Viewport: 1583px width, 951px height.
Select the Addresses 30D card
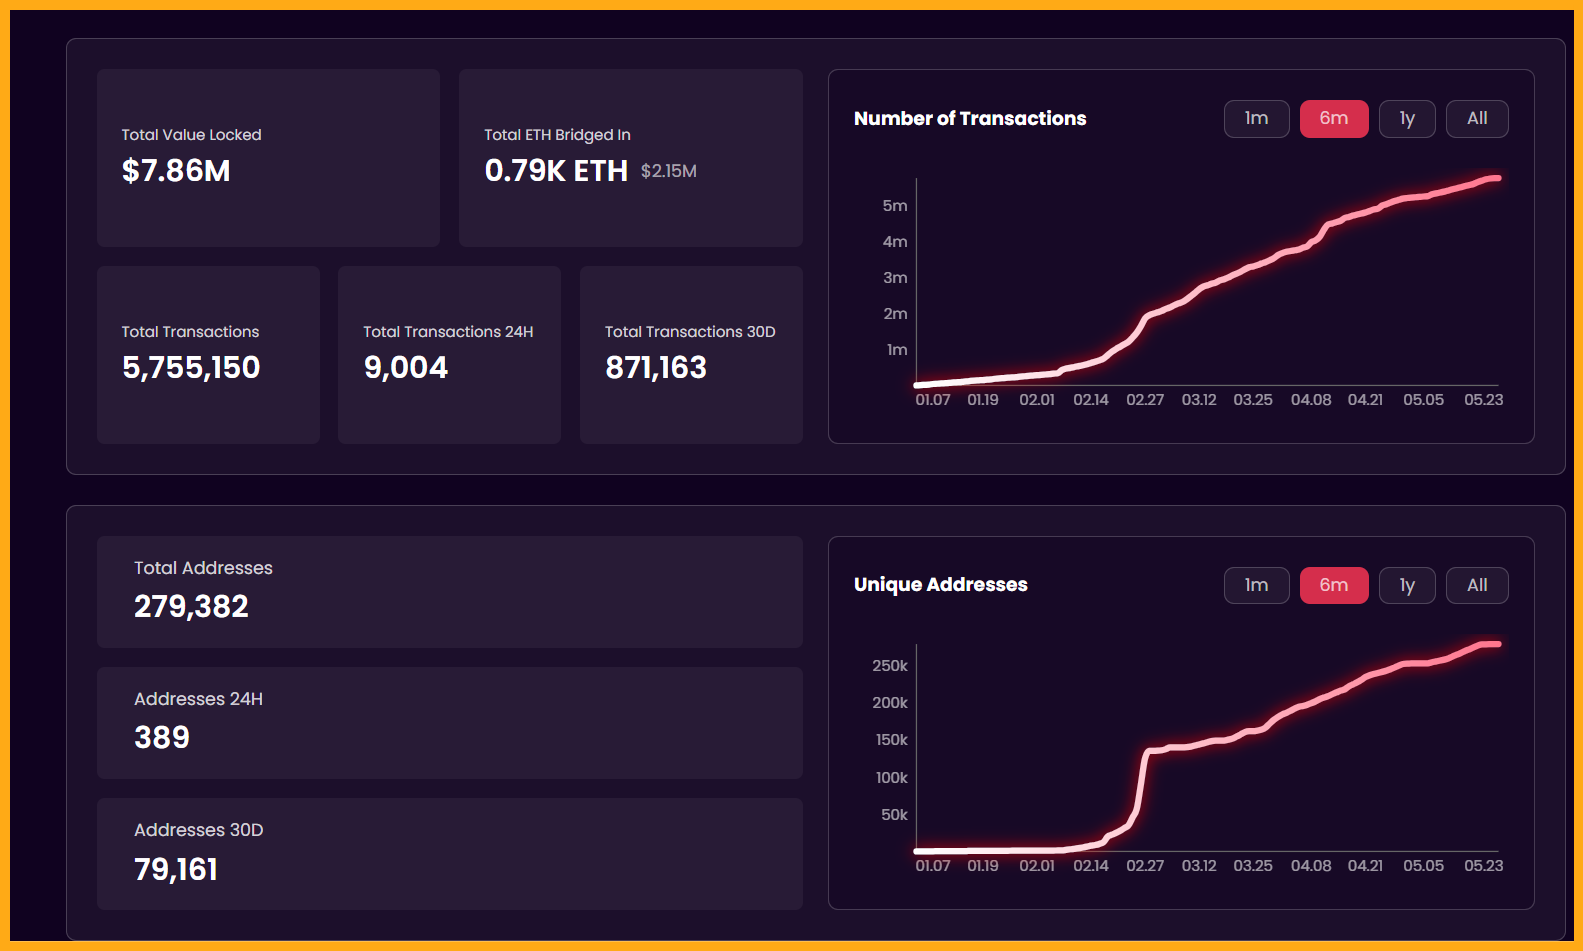[449, 854]
